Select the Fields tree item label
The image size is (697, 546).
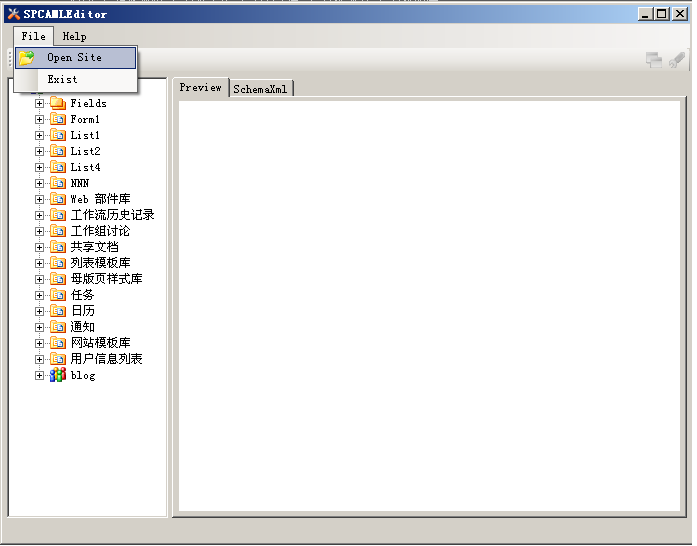point(88,103)
